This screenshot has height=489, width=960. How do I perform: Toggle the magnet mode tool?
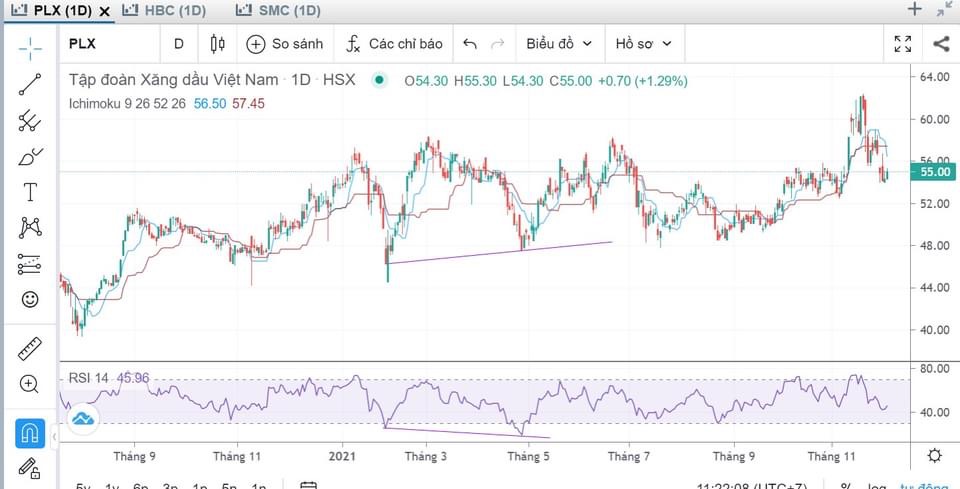[30, 433]
